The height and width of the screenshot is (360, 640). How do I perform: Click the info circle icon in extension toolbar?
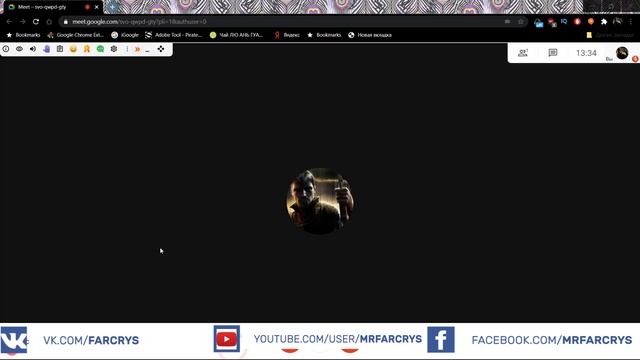(x=6, y=49)
